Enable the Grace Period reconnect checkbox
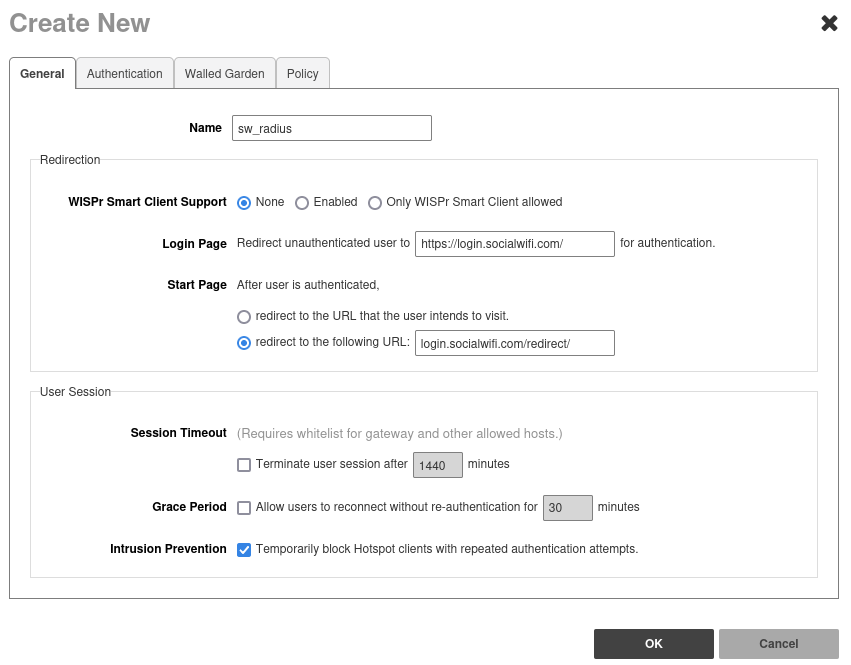The image size is (851, 665). click(244, 508)
